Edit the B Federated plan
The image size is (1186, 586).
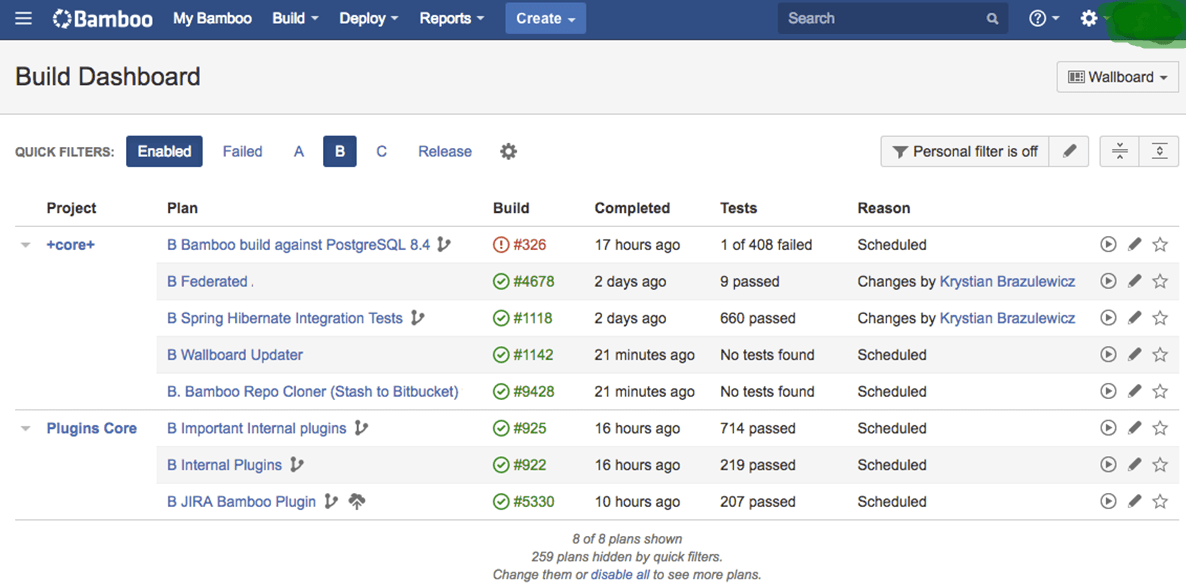(1134, 281)
